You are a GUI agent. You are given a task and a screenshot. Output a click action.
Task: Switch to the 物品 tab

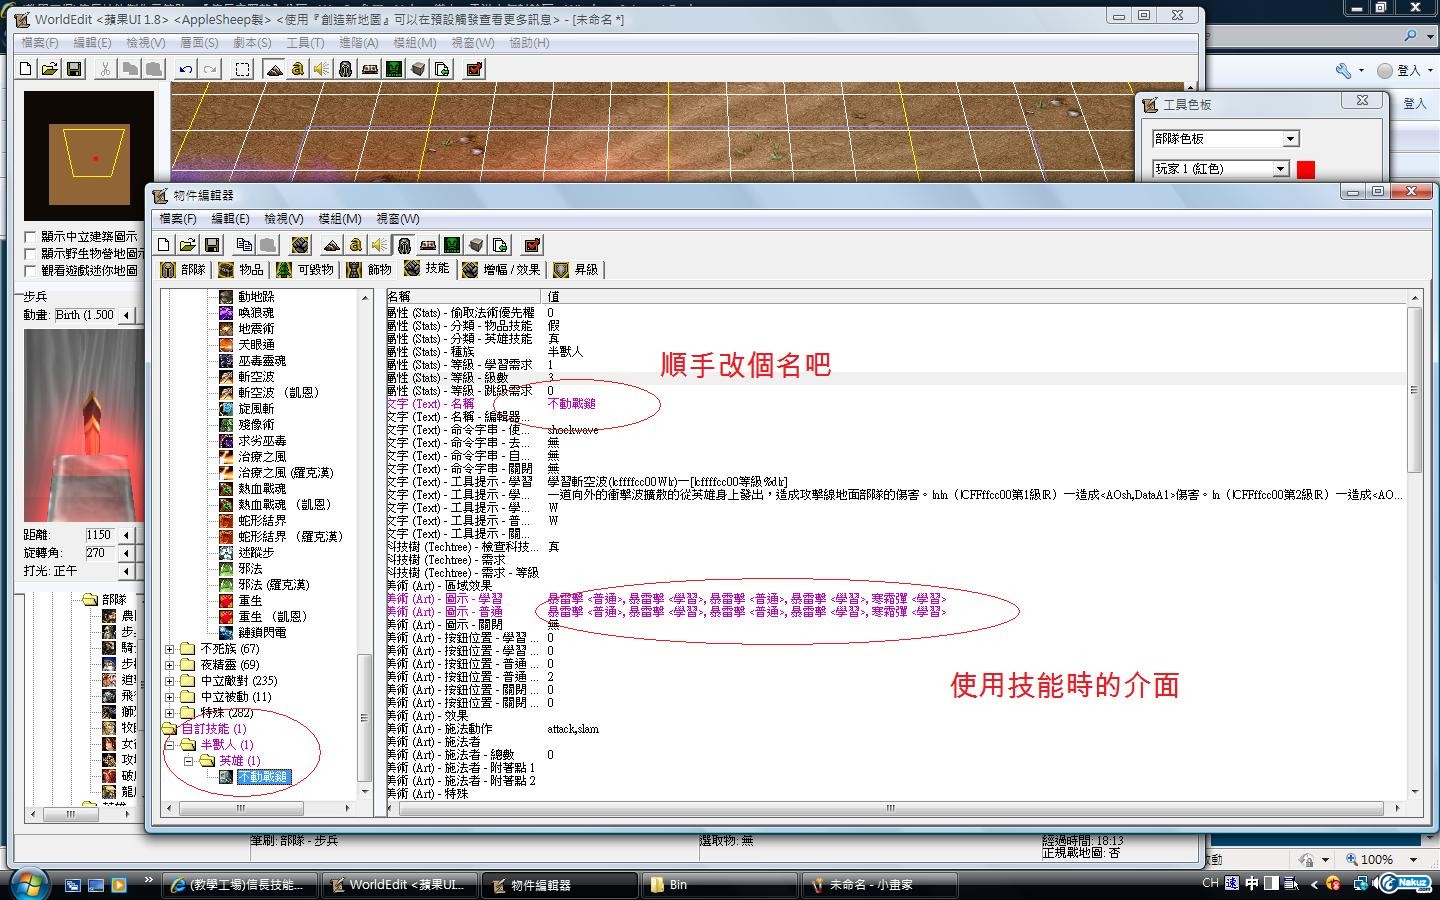242,269
